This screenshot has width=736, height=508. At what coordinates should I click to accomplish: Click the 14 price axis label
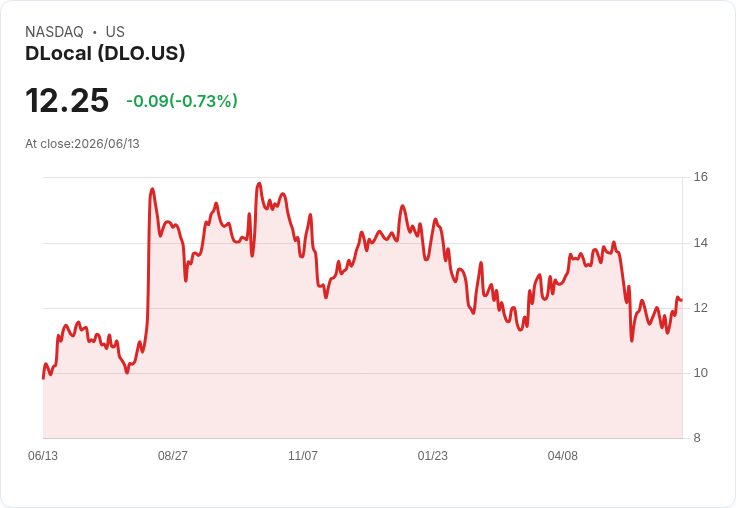tap(701, 243)
